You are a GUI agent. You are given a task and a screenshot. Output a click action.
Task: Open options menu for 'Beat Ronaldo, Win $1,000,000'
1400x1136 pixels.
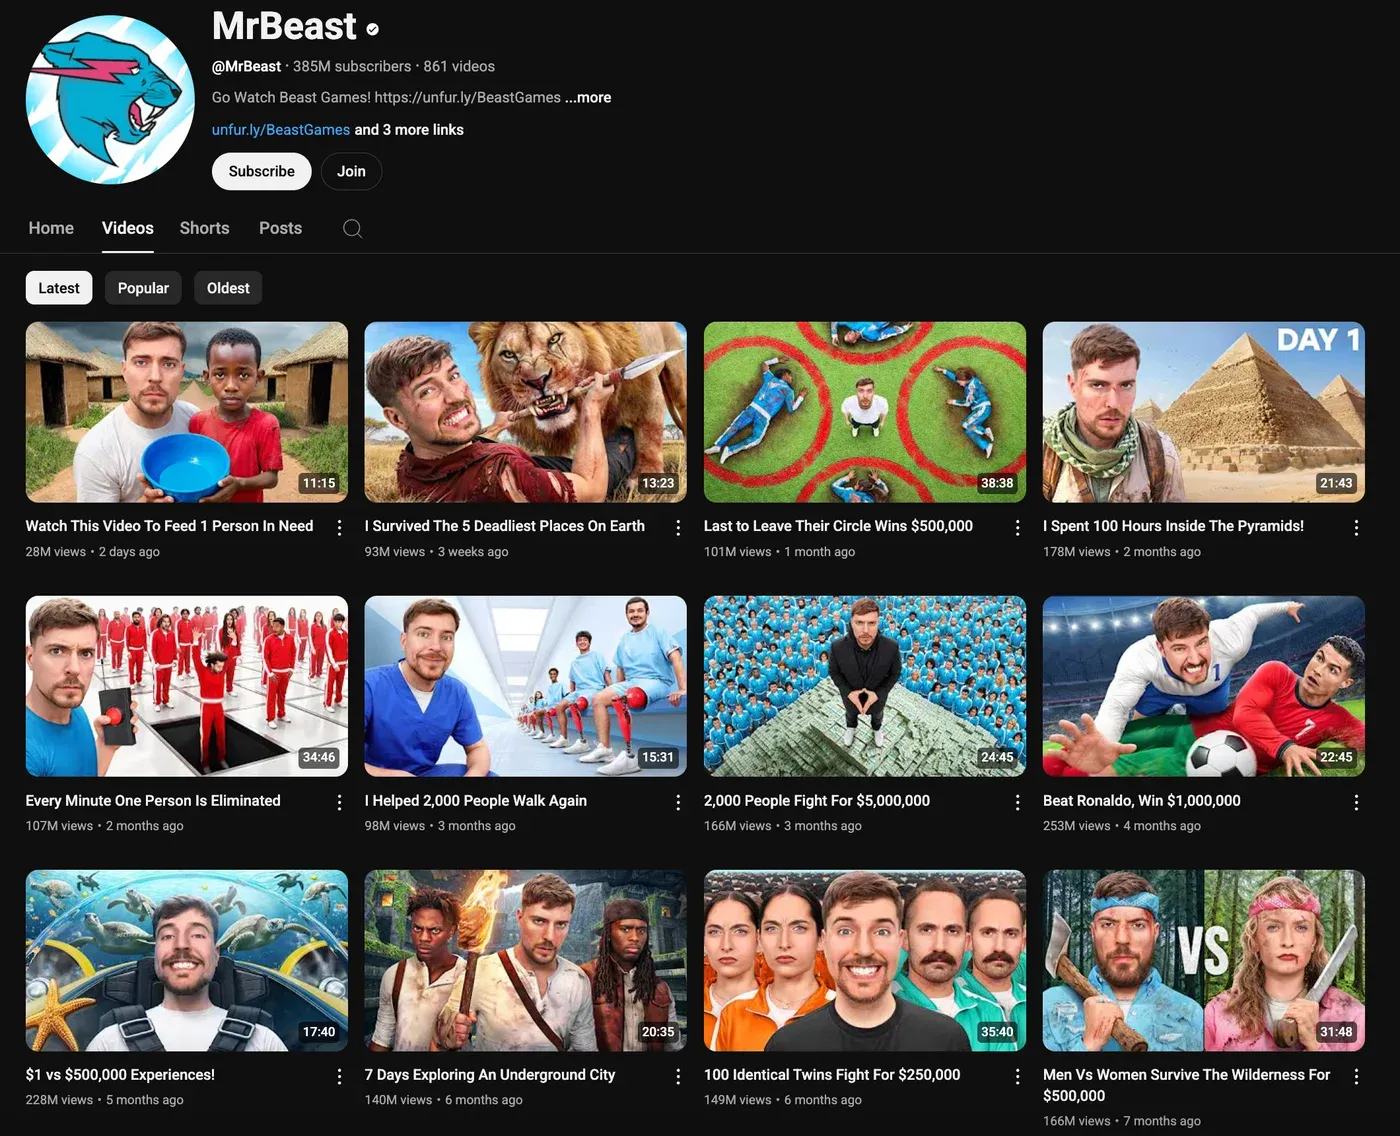click(x=1356, y=802)
